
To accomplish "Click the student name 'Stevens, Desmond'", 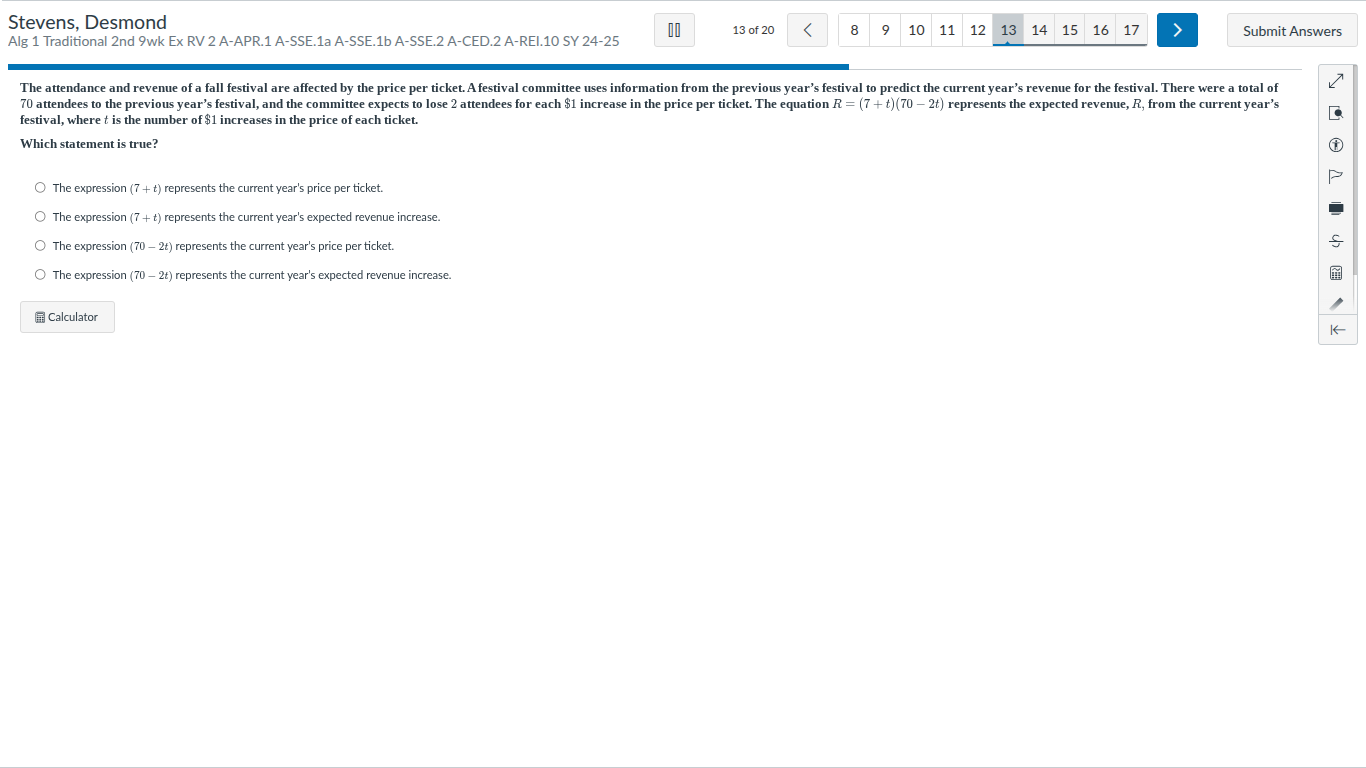I will point(87,22).
